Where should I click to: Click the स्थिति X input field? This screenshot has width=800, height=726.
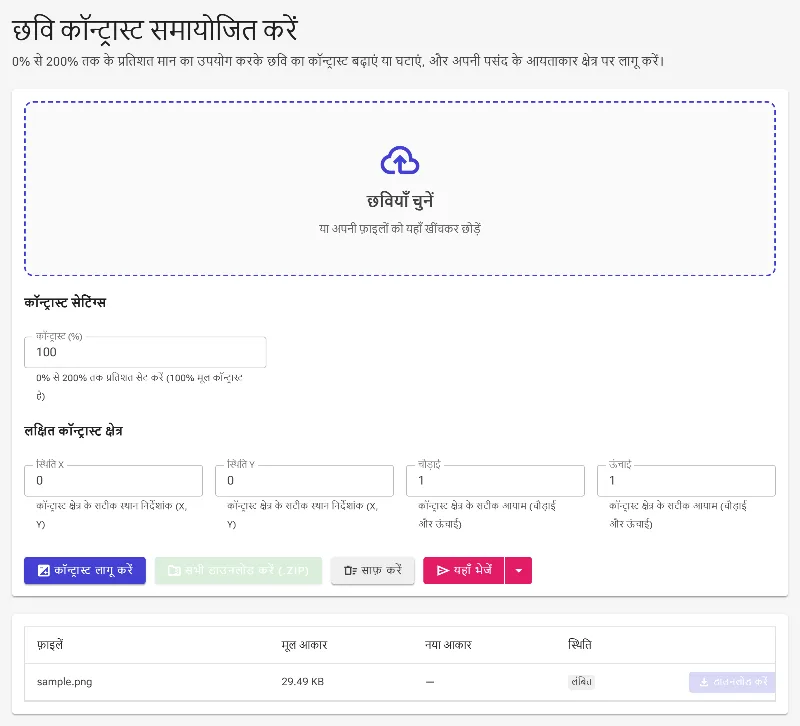pyautogui.click(x=113, y=481)
